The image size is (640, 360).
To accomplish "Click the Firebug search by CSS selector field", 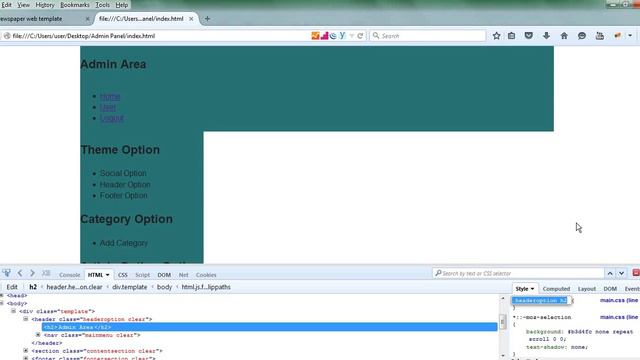I will coord(518,273).
